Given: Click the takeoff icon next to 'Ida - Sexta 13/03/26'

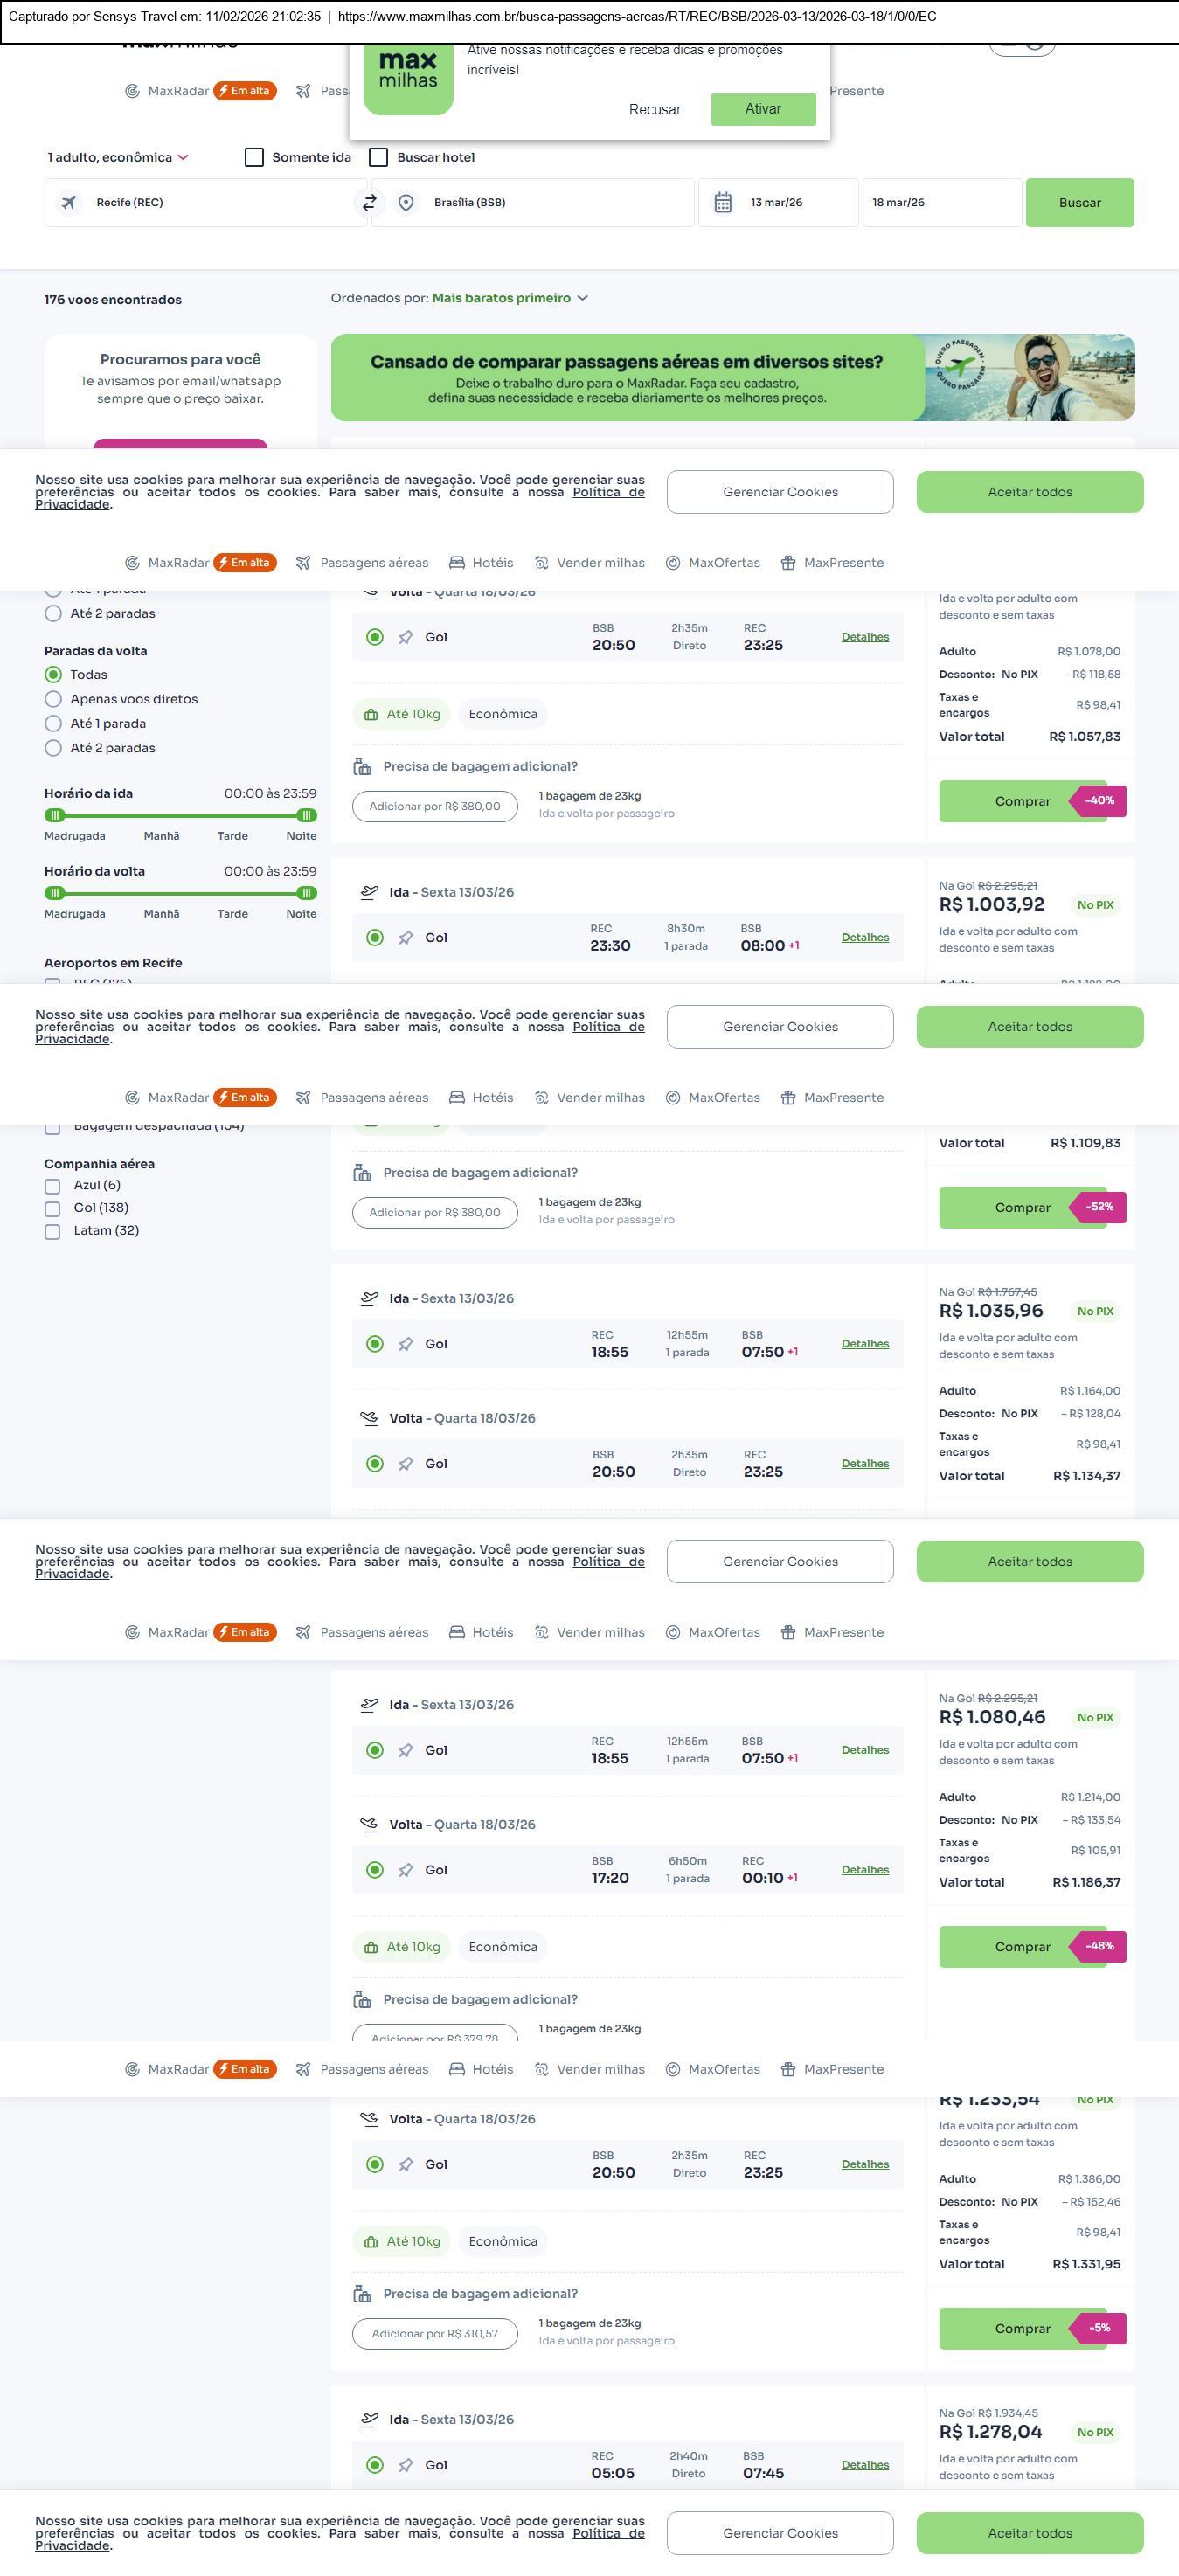Looking at the screenshot, I should [369, 892].
